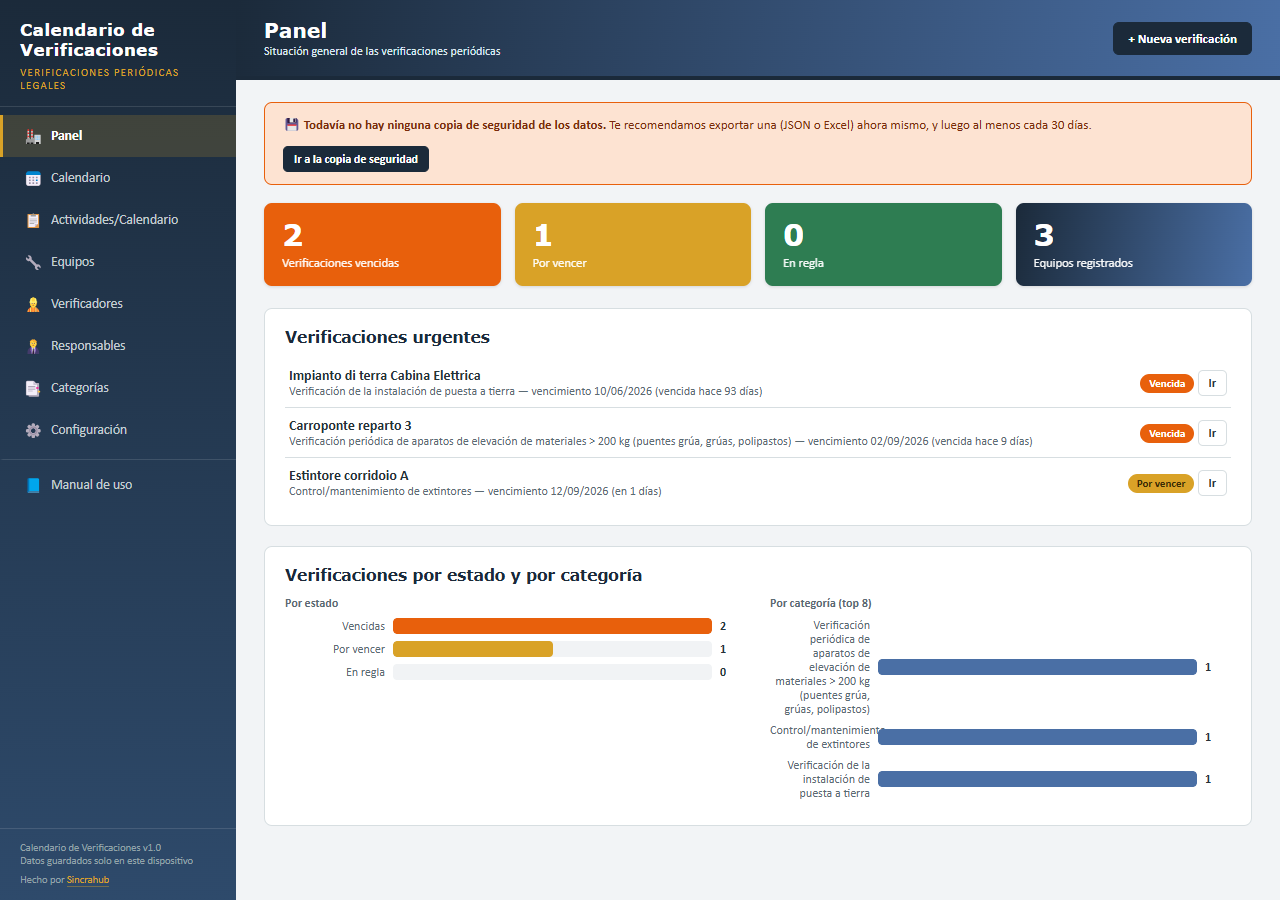Viewport: 1280px width, 900px height.
Task: Open the Equipos section
Action: coord(118,262)
